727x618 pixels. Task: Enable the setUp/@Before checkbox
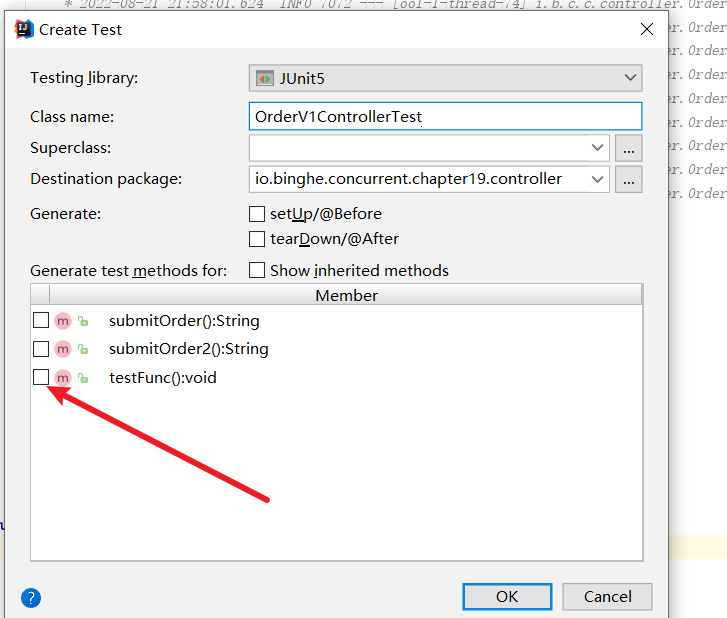point(257,214)
